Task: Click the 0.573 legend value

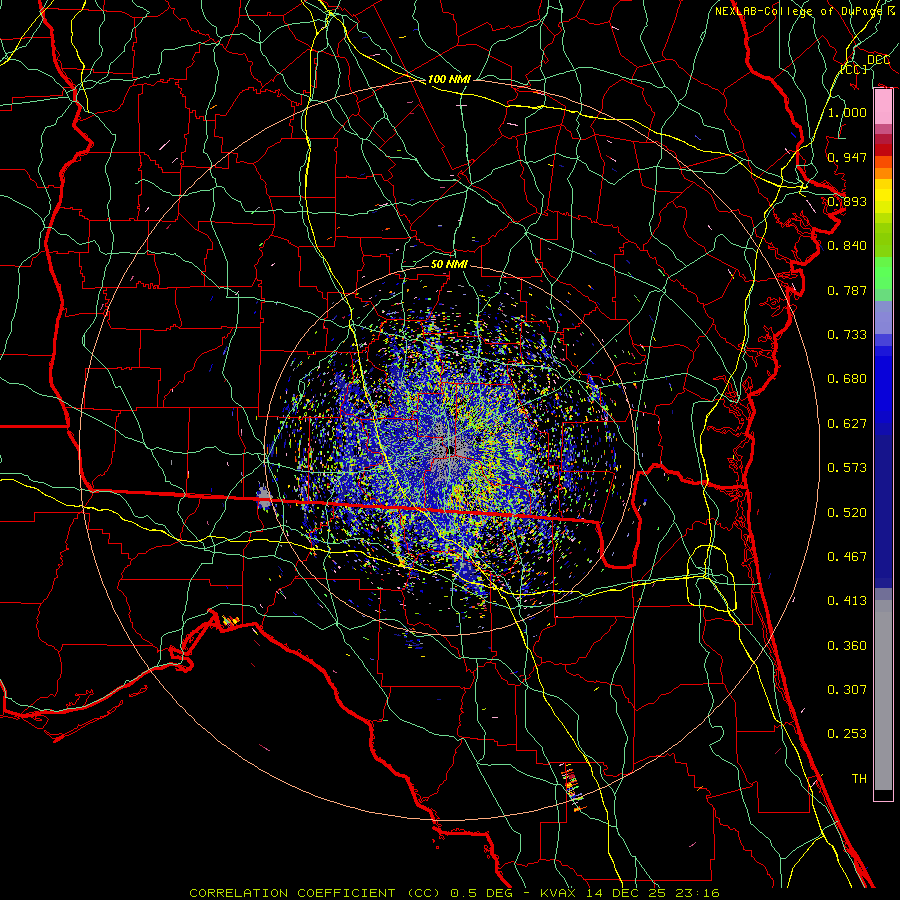Action: pyautogui.click(x=847, y=468)
